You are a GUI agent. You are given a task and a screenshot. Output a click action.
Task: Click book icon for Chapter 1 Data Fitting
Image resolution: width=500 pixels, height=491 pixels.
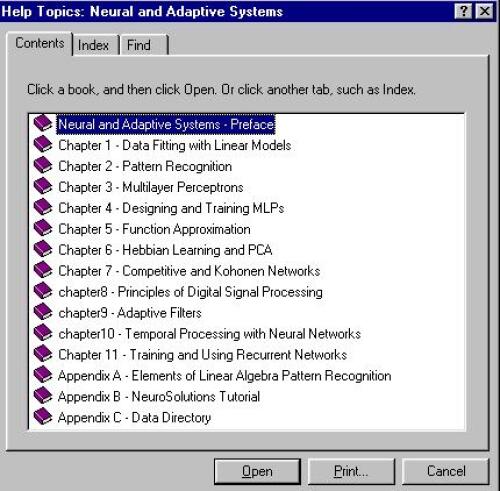43,145
